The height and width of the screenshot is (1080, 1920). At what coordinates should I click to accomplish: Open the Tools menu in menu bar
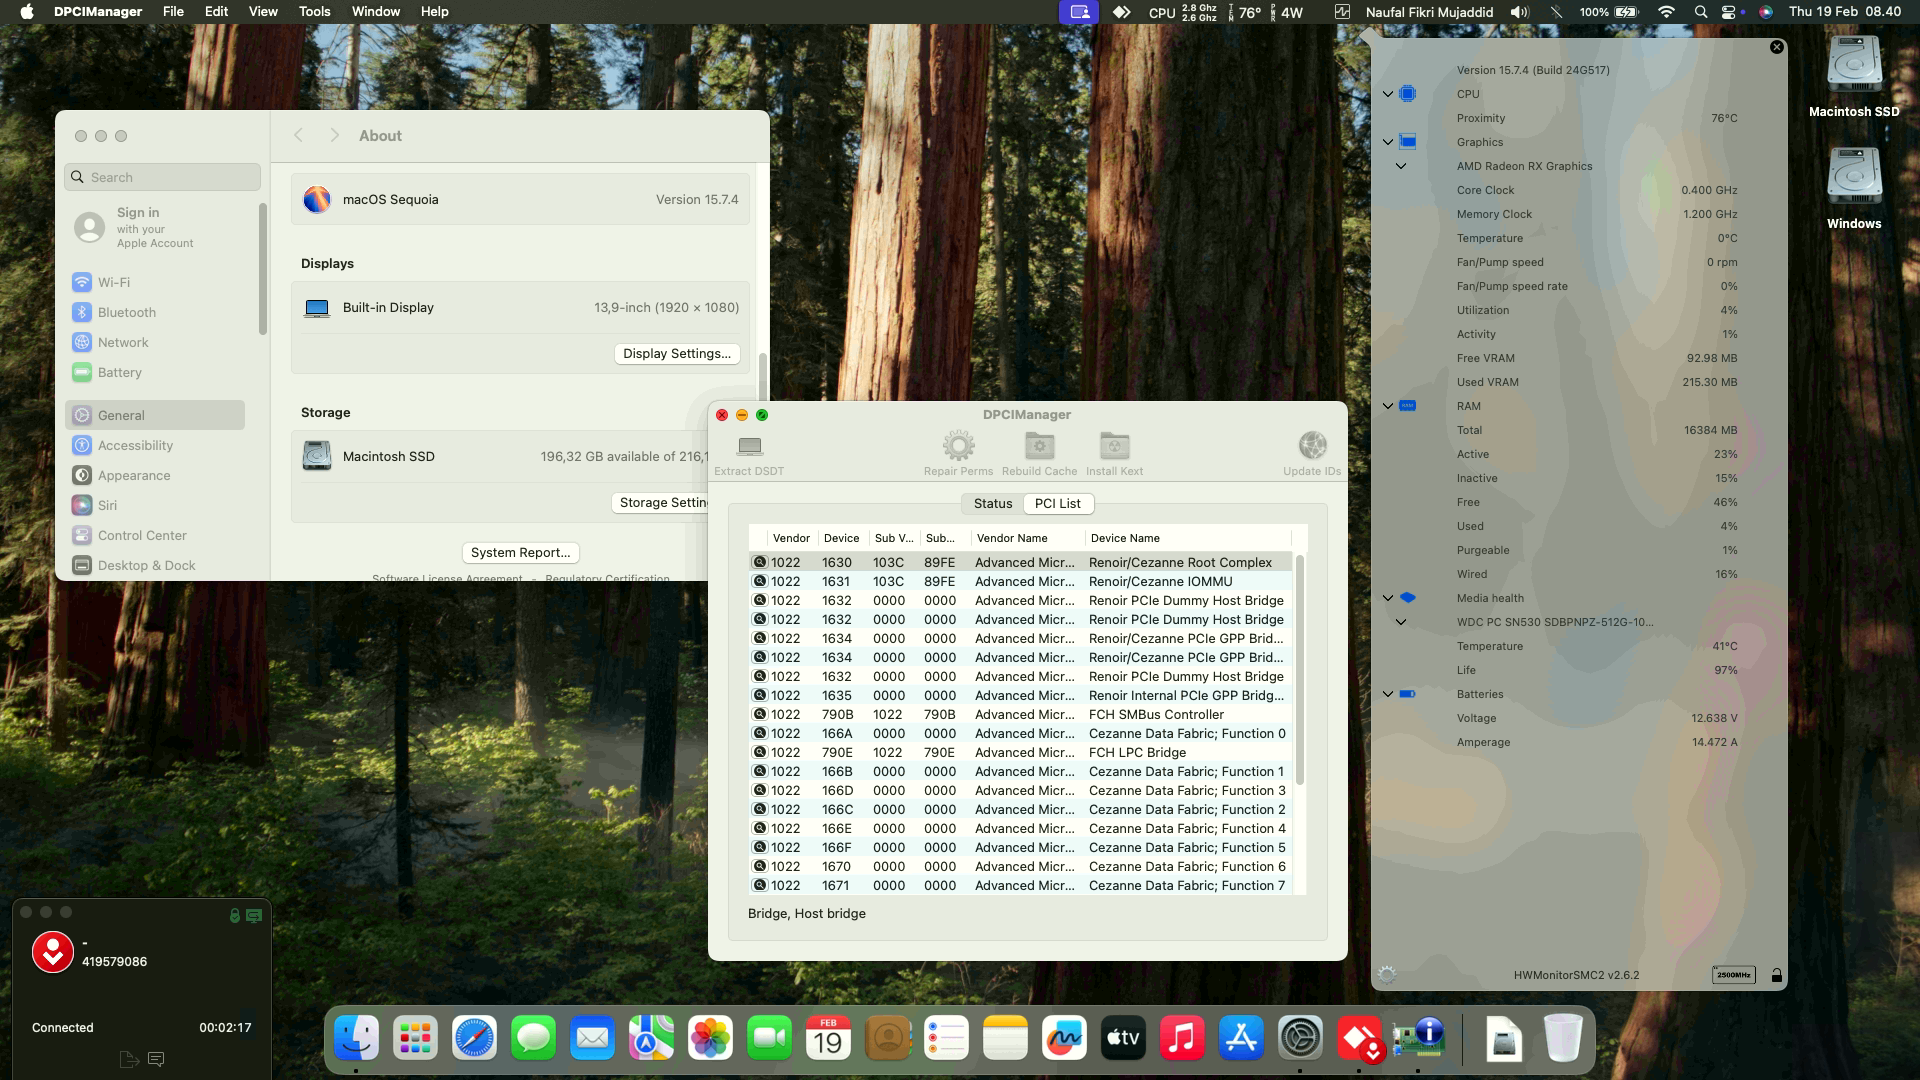(314, 12)
